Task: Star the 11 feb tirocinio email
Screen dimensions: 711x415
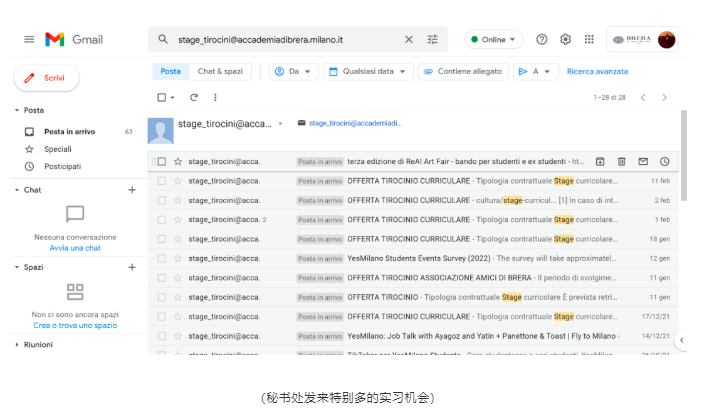Action: pos(178,181)
